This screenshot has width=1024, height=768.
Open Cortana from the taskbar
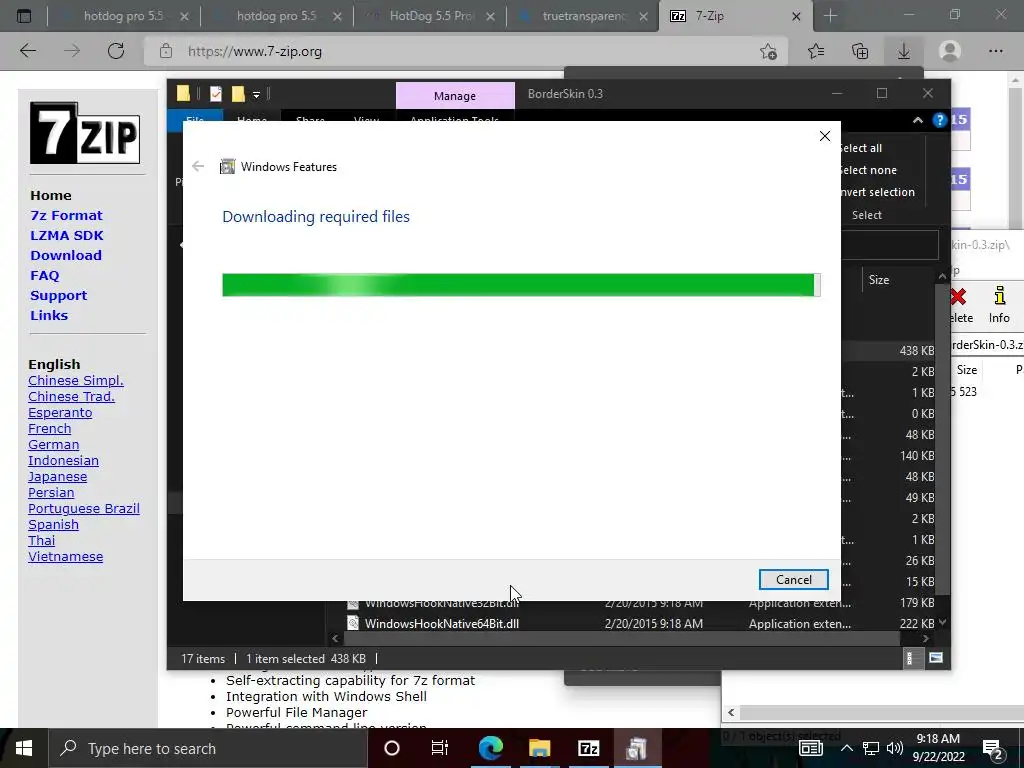392,748
